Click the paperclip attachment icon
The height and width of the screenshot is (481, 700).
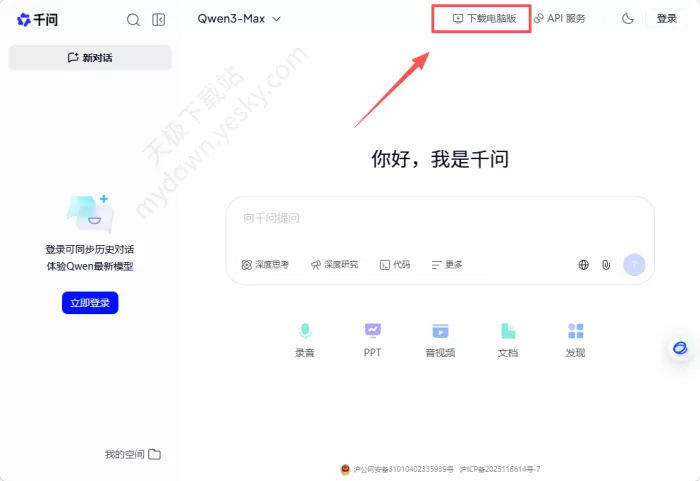[x=606, y=265]
